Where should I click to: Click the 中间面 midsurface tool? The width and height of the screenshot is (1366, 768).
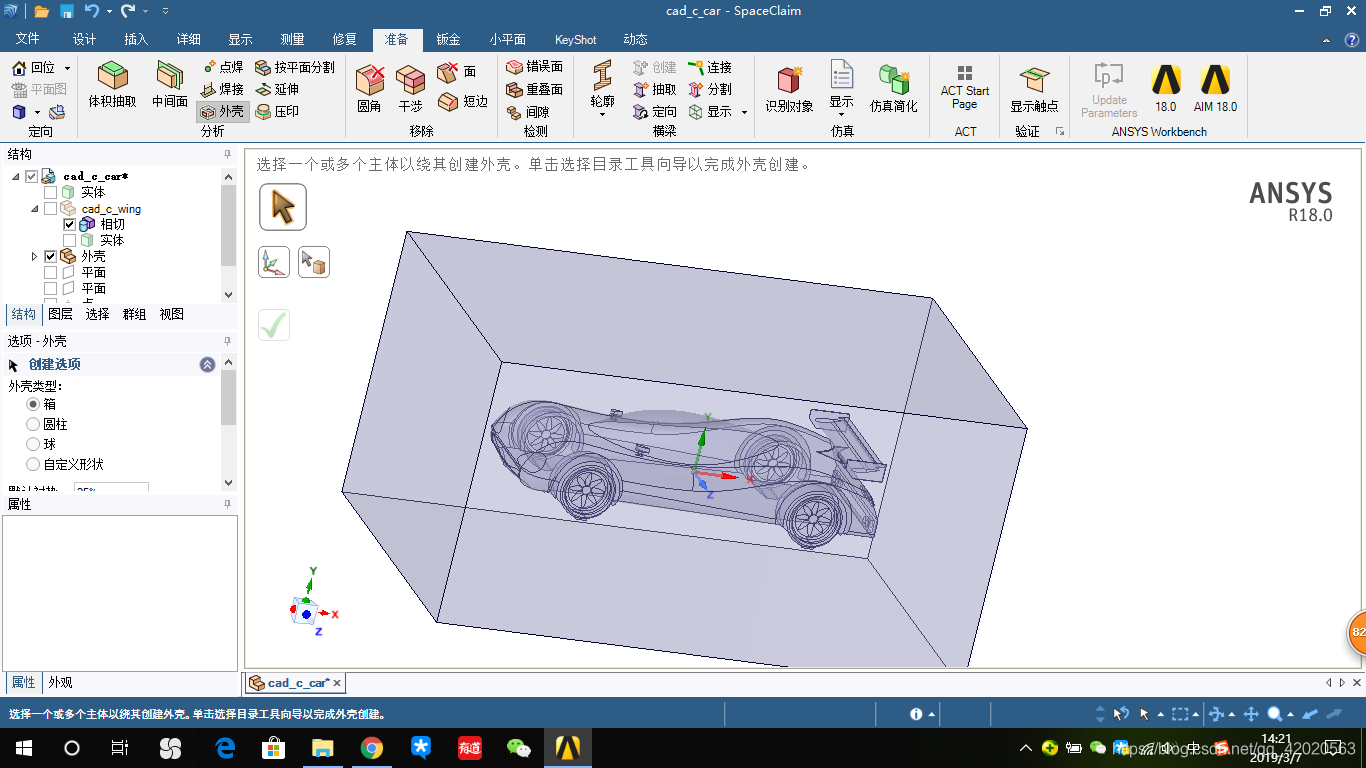tap(169, 84)
